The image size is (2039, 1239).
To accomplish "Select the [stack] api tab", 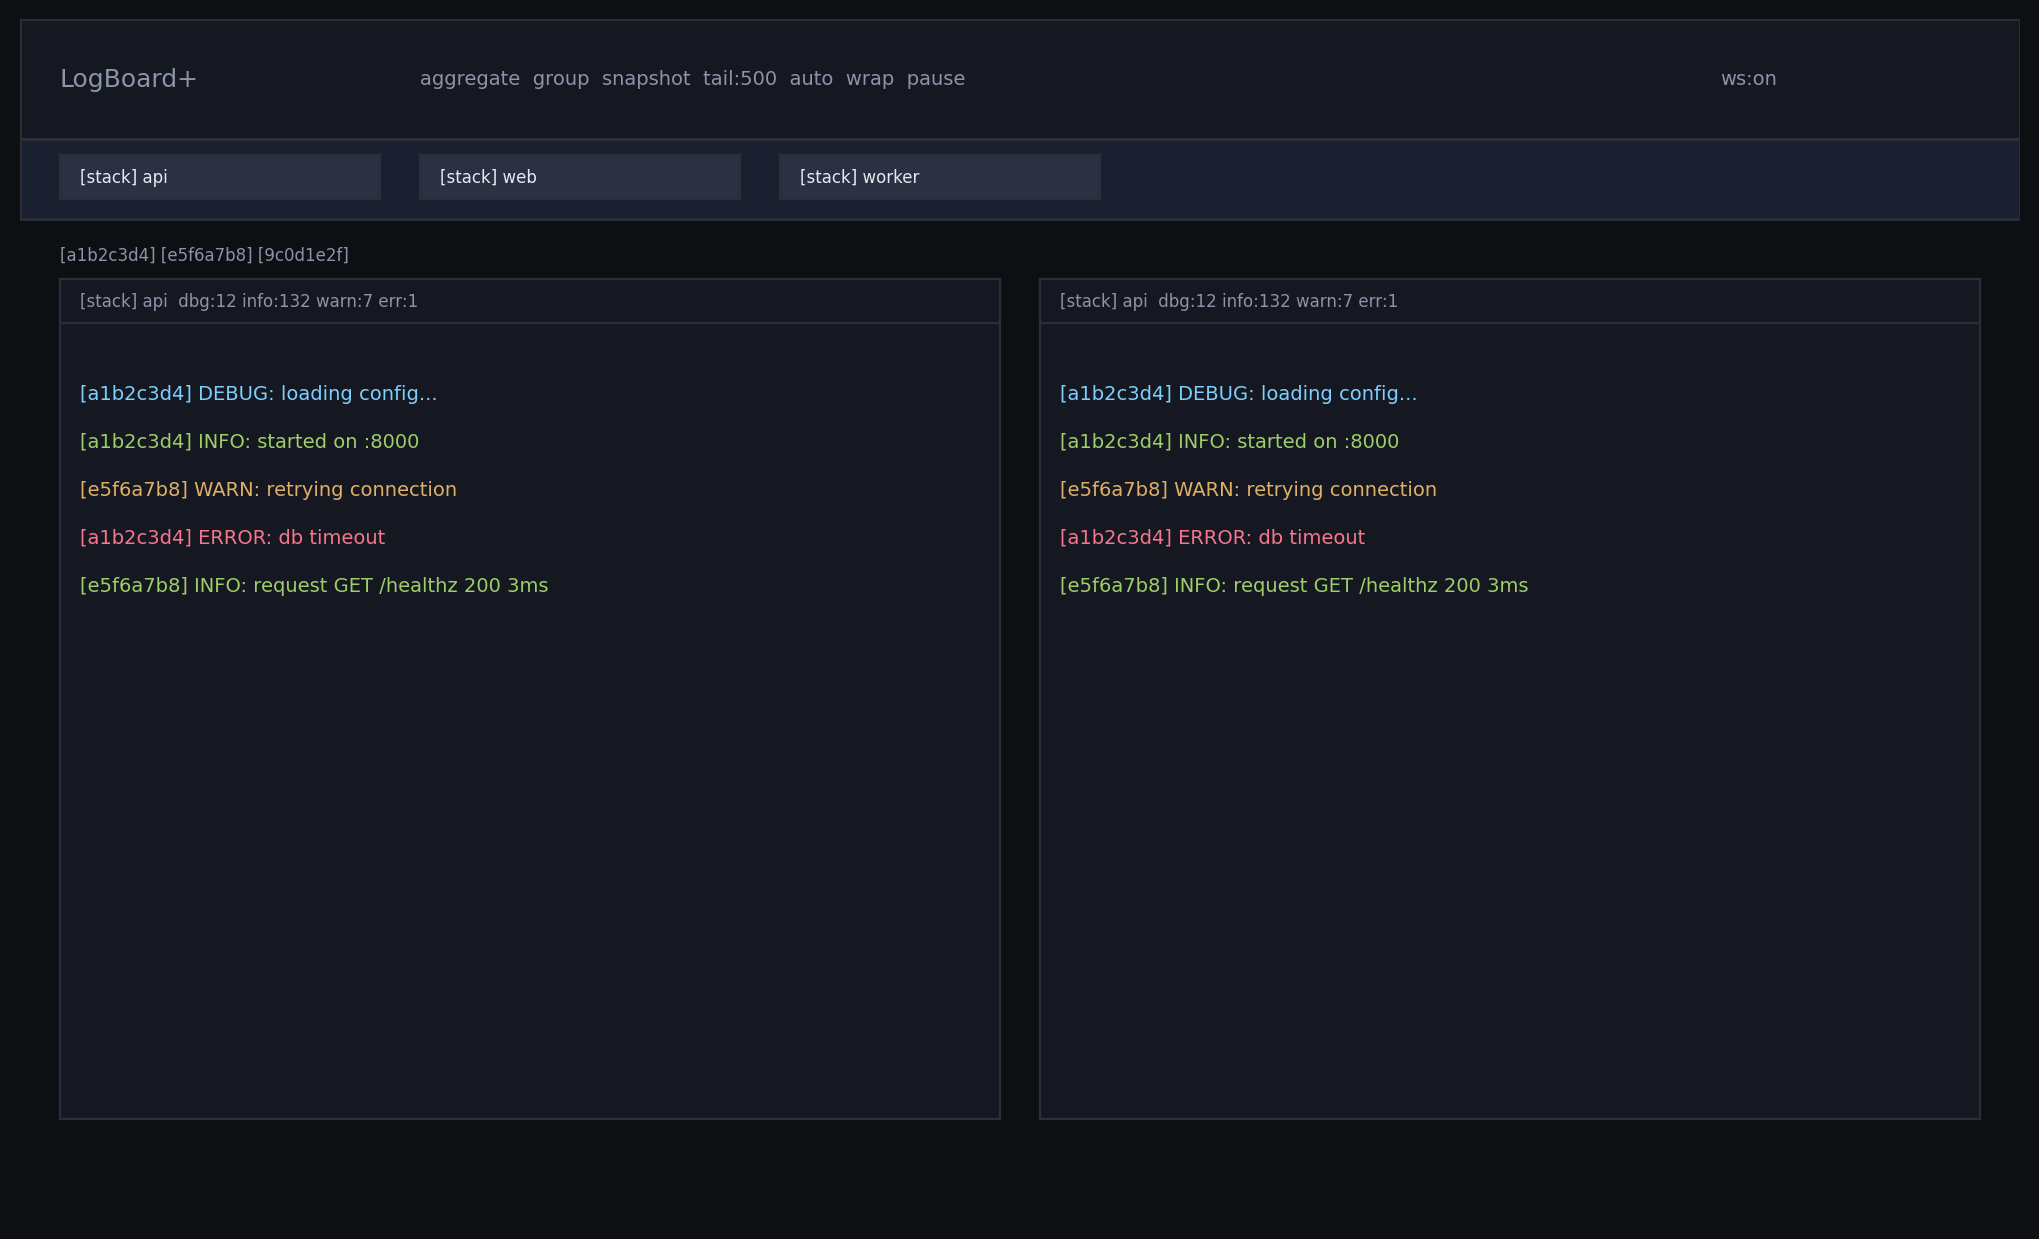I will pyautogui.click(x=219, y=177).
